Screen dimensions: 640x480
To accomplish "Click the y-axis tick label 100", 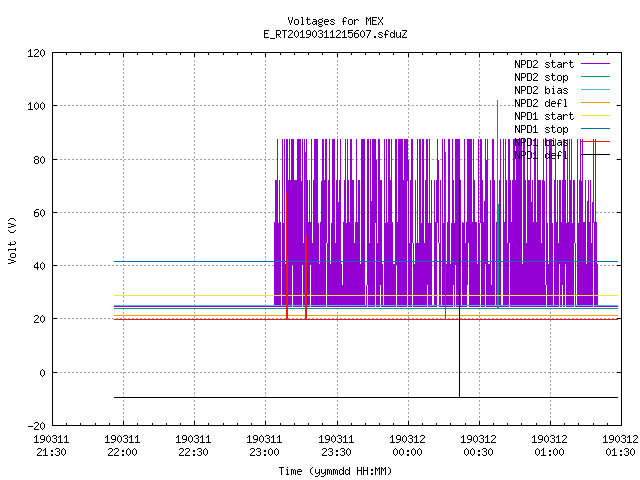I will coord(36,106).
